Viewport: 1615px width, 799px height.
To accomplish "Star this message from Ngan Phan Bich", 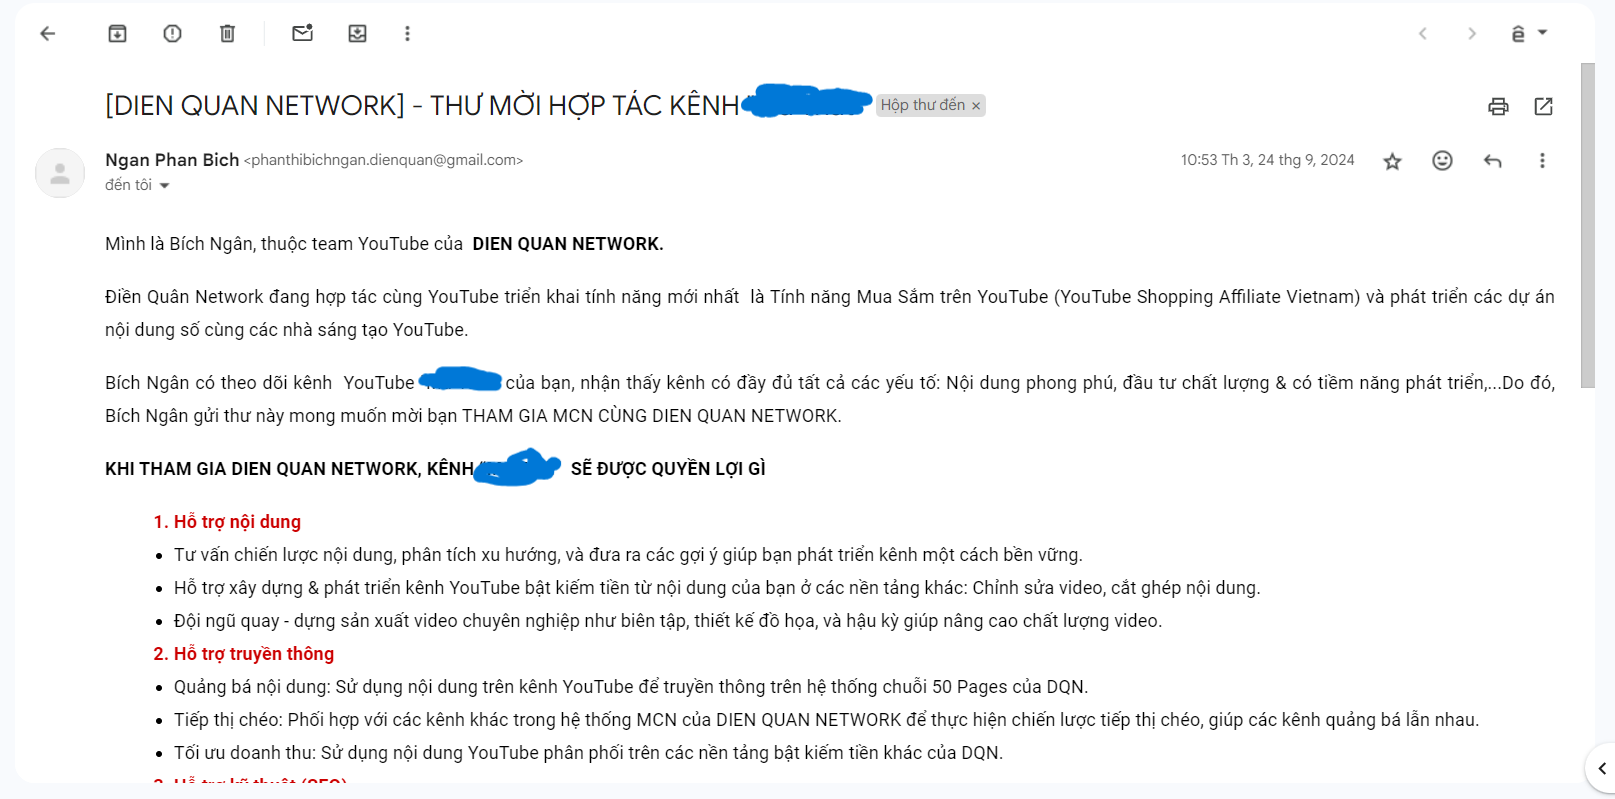I will 1392,161.
